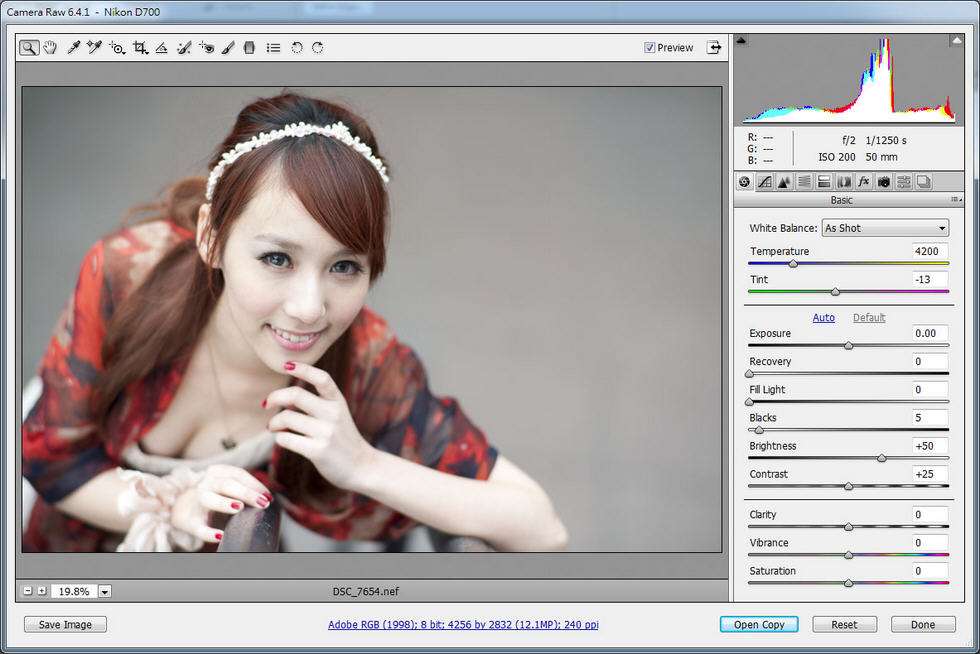Select the Hand tool
This screenshot has height=654, width=980.
click(x=50, y=48)
